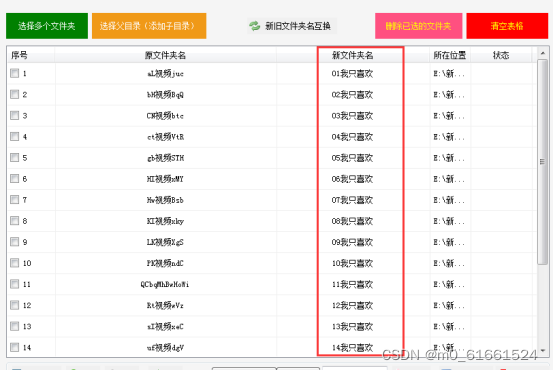
Task: Click the 新文件夹名 column header
Action: [x=353, y=55]
